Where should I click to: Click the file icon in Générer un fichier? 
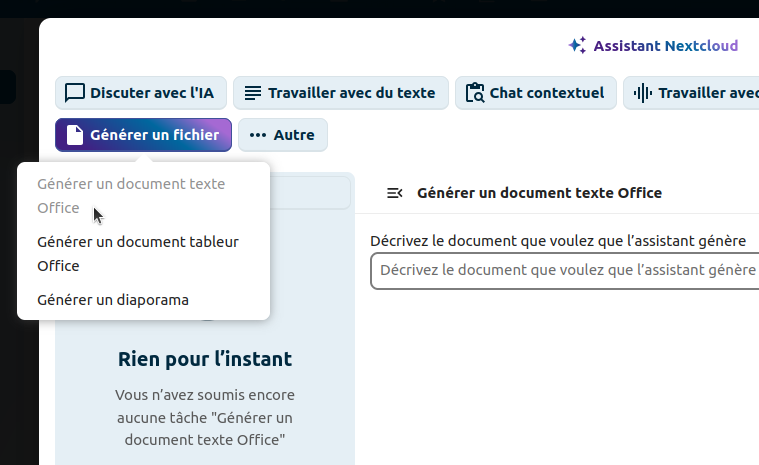(75, 135)
